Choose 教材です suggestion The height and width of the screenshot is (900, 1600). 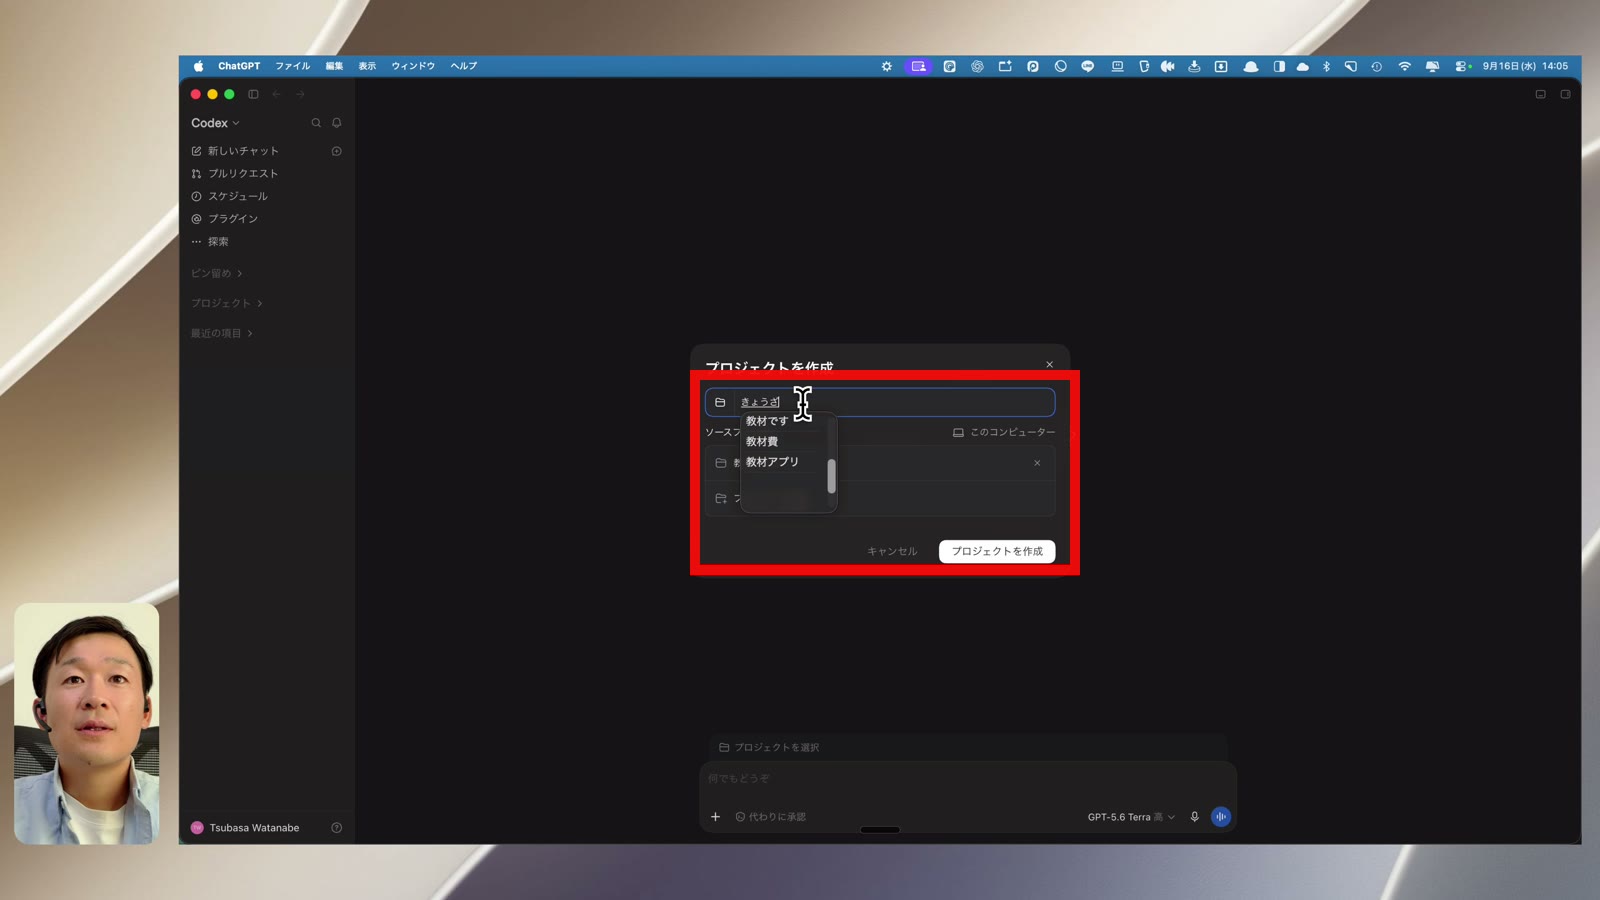coord(767,421)
